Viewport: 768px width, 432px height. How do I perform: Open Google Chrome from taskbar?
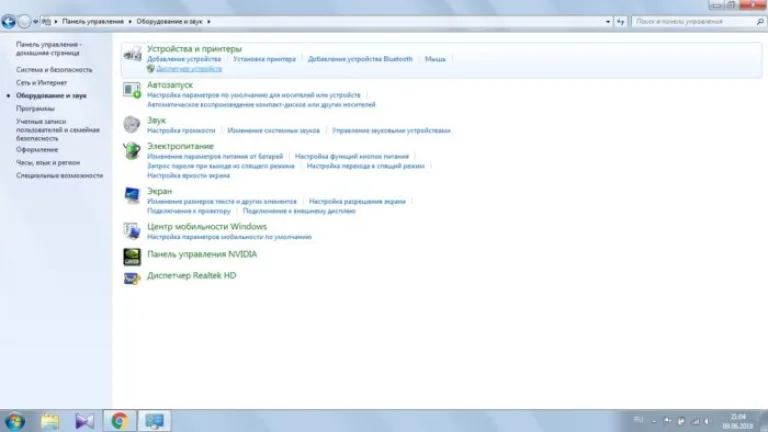120,421
